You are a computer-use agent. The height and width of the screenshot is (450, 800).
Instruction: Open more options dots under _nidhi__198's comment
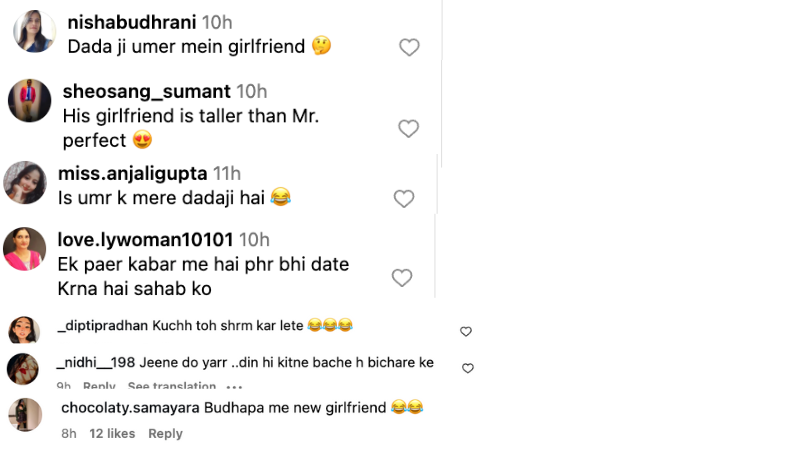pos(234,387)
